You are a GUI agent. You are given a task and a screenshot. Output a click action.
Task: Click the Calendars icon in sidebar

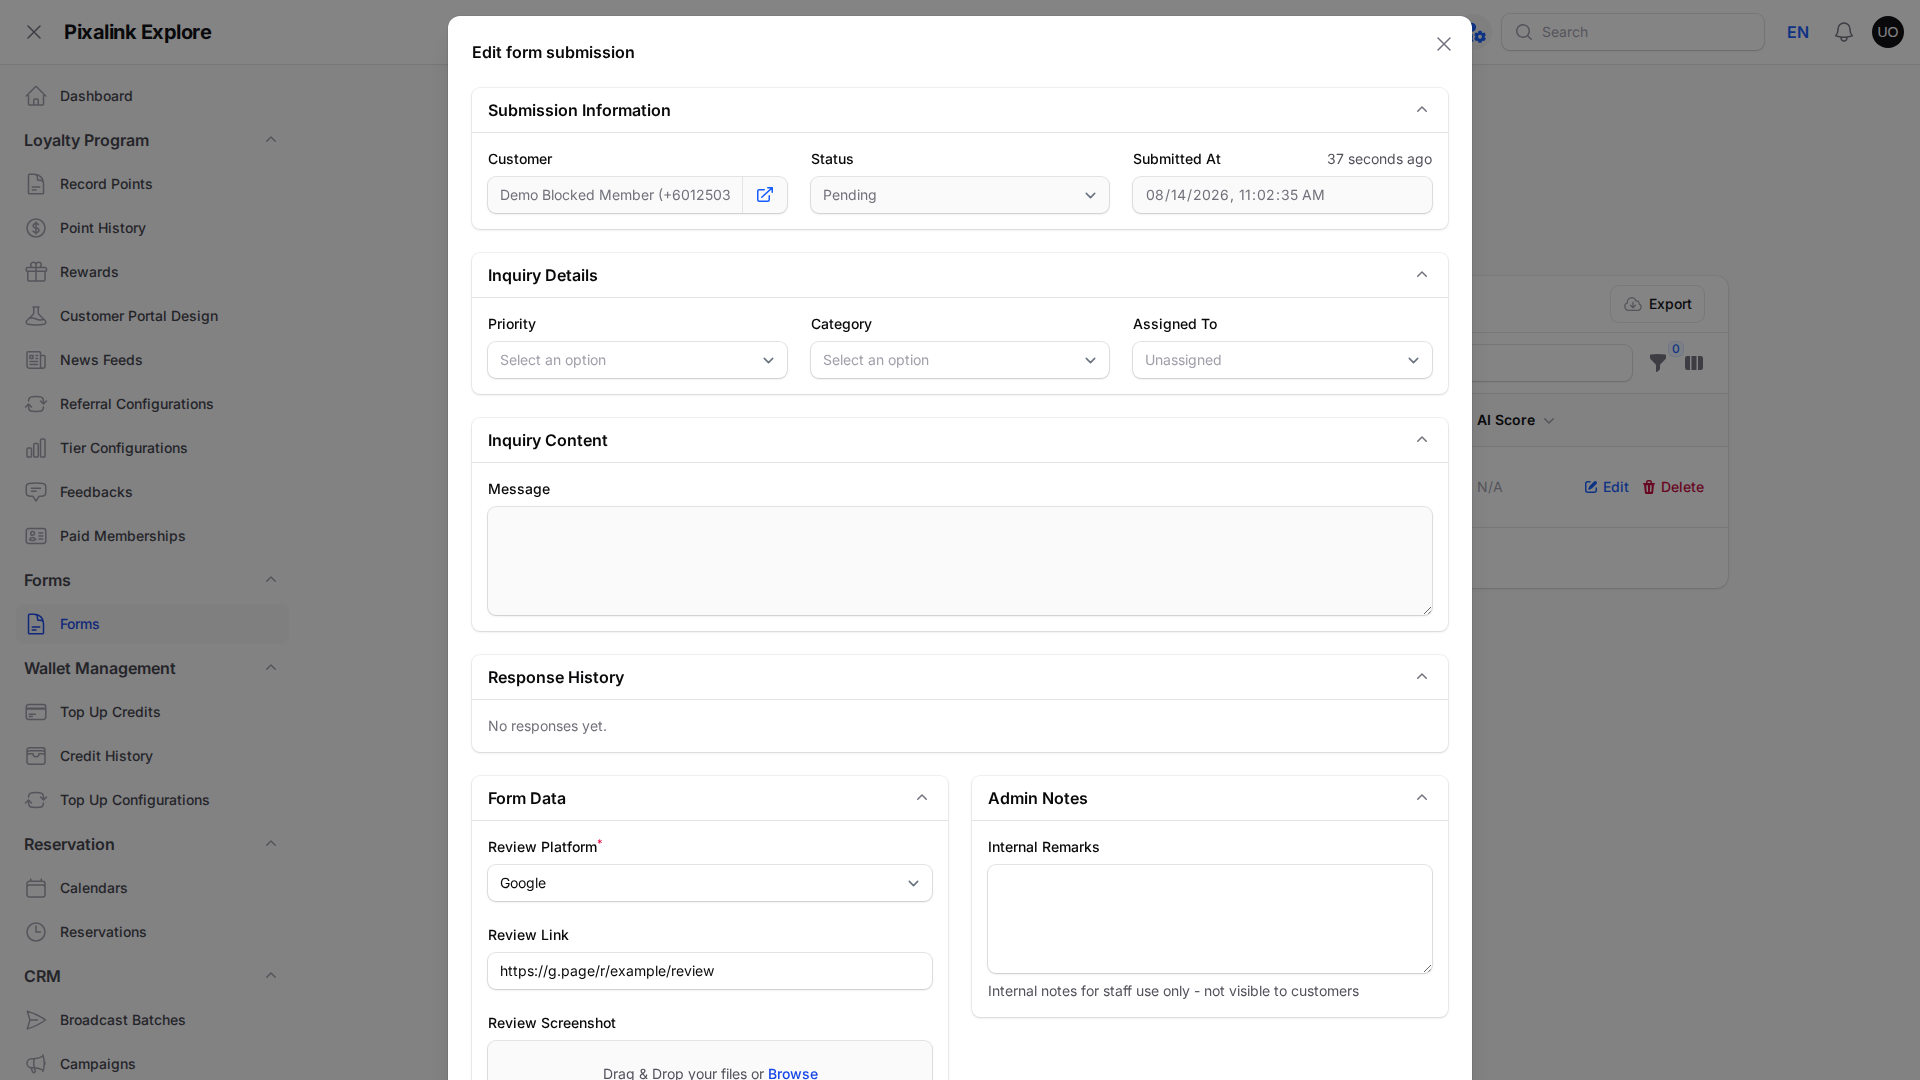click(x=36, y=888)
